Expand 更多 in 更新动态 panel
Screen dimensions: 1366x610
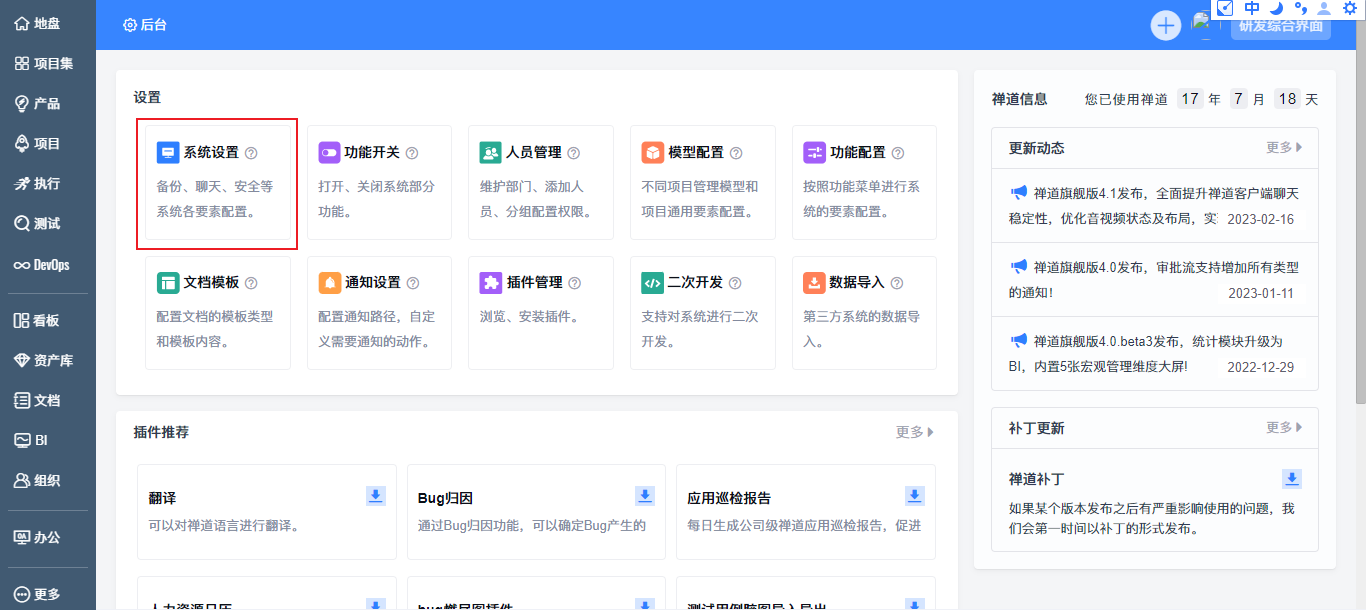tap(1284, 148)
